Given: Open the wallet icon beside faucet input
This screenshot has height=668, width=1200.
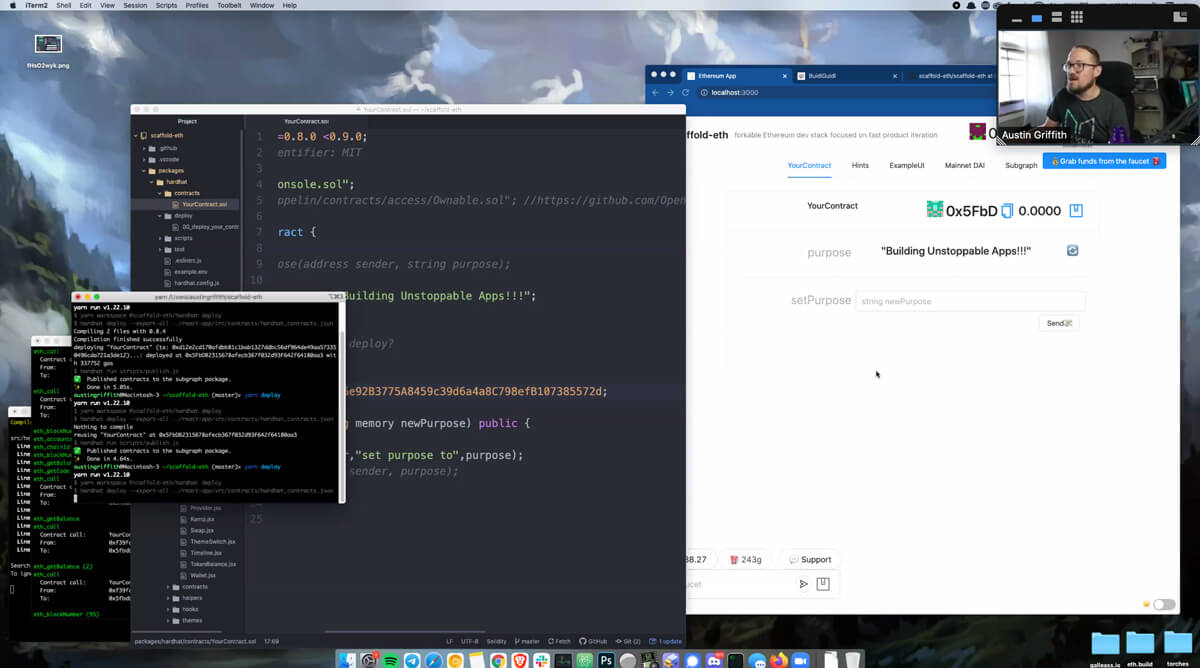Looking at the screenshot, I should (823, 584).
